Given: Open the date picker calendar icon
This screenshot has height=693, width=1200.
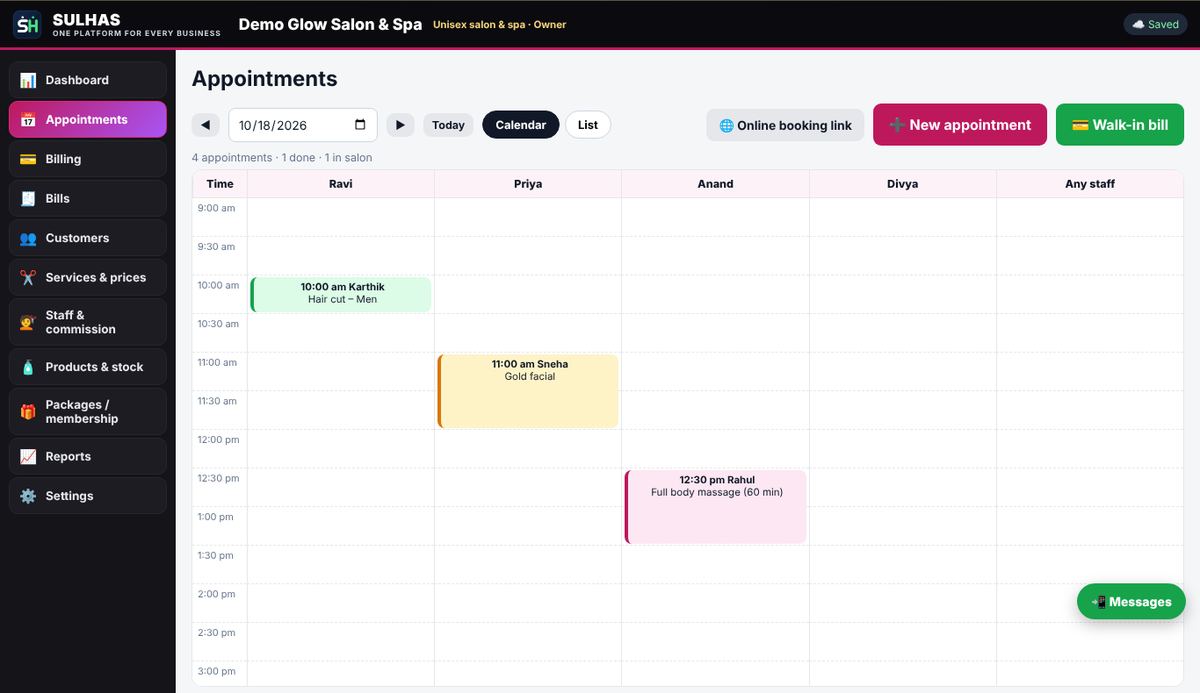Looking at the screenshot, I should click(360, 125).
